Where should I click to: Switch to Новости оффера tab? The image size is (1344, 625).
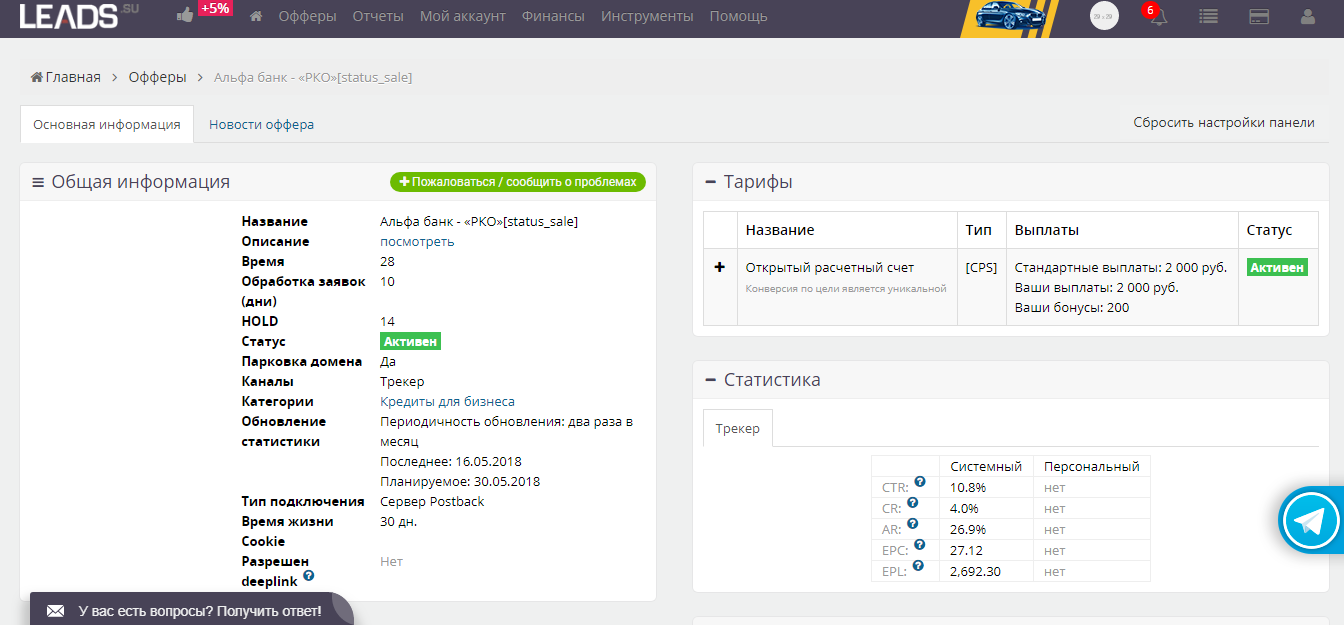(x=261, y=125)
